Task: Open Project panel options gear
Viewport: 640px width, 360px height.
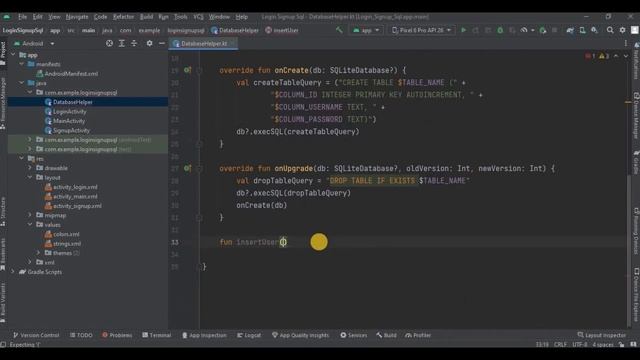Action: click(149, 43)
